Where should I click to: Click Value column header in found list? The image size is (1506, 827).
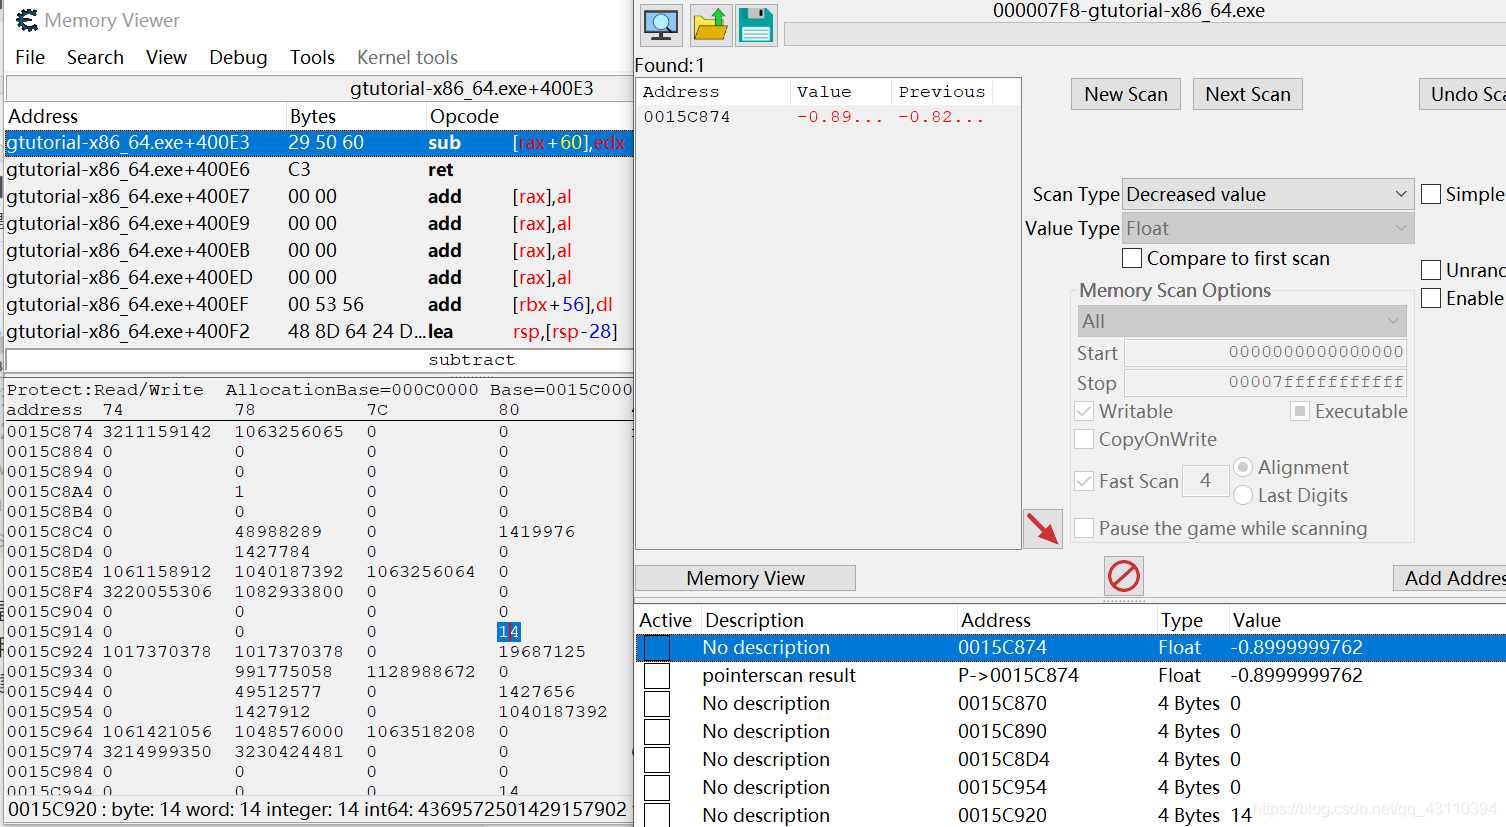pos(840,92)
